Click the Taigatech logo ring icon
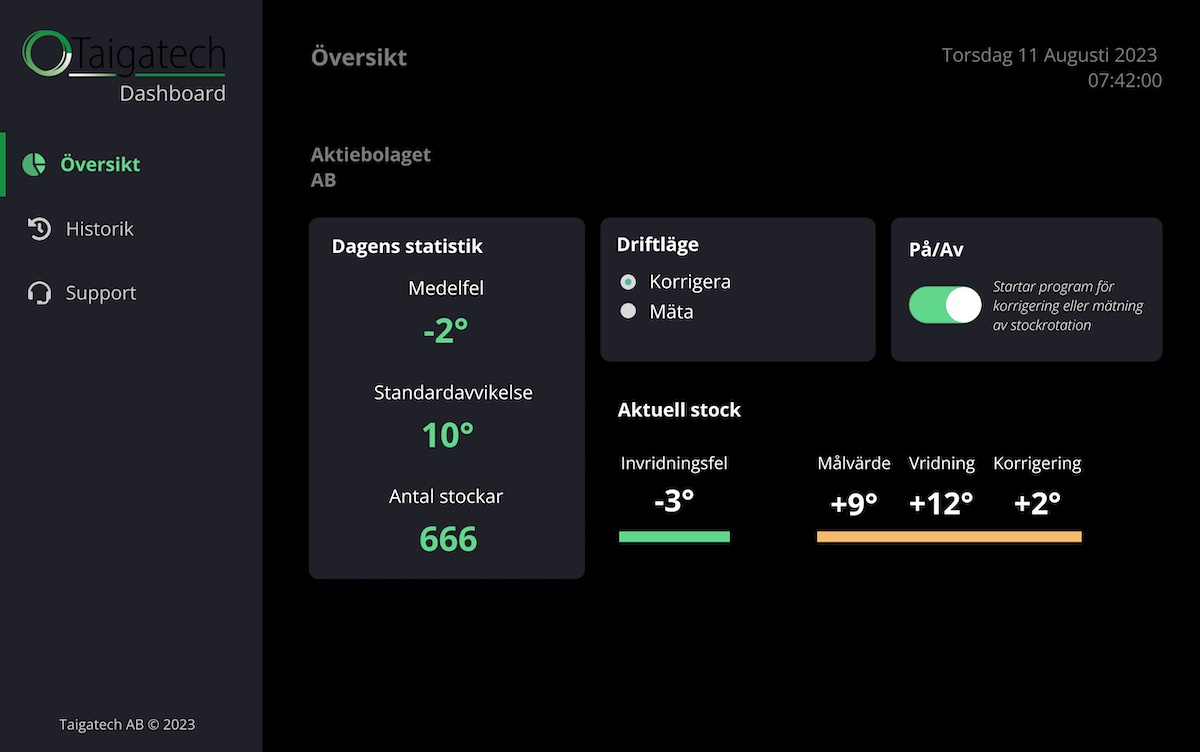 point(46,53)
